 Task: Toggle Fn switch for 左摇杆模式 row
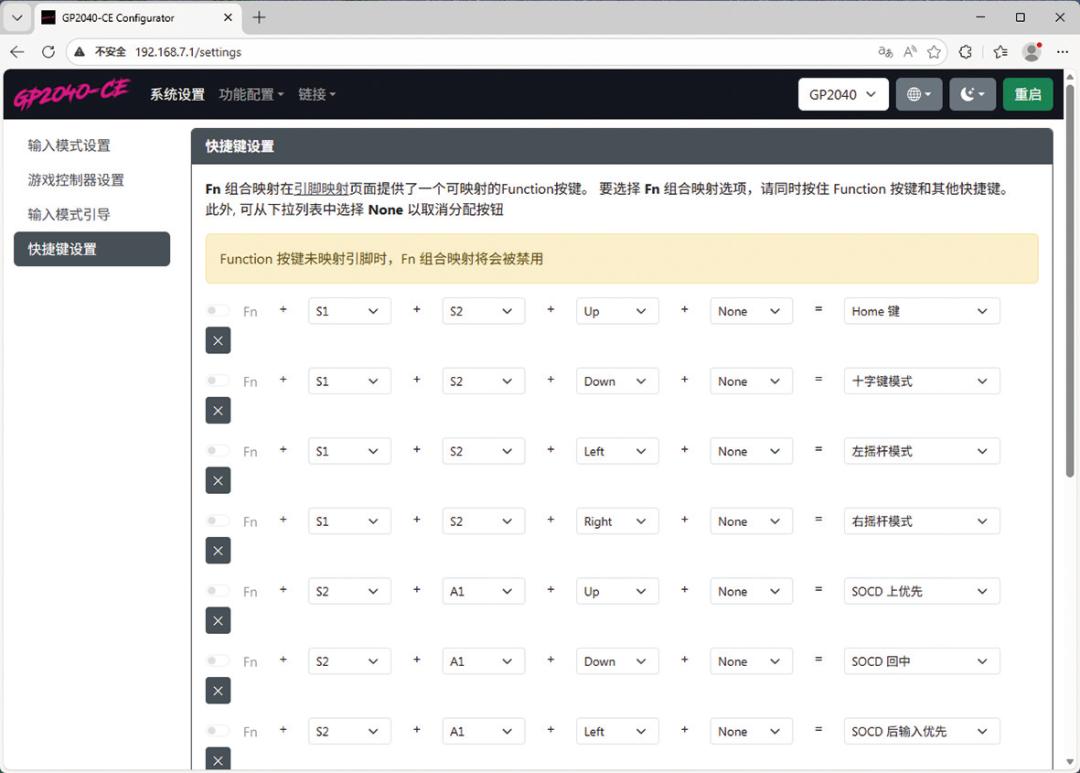point(218,451)
